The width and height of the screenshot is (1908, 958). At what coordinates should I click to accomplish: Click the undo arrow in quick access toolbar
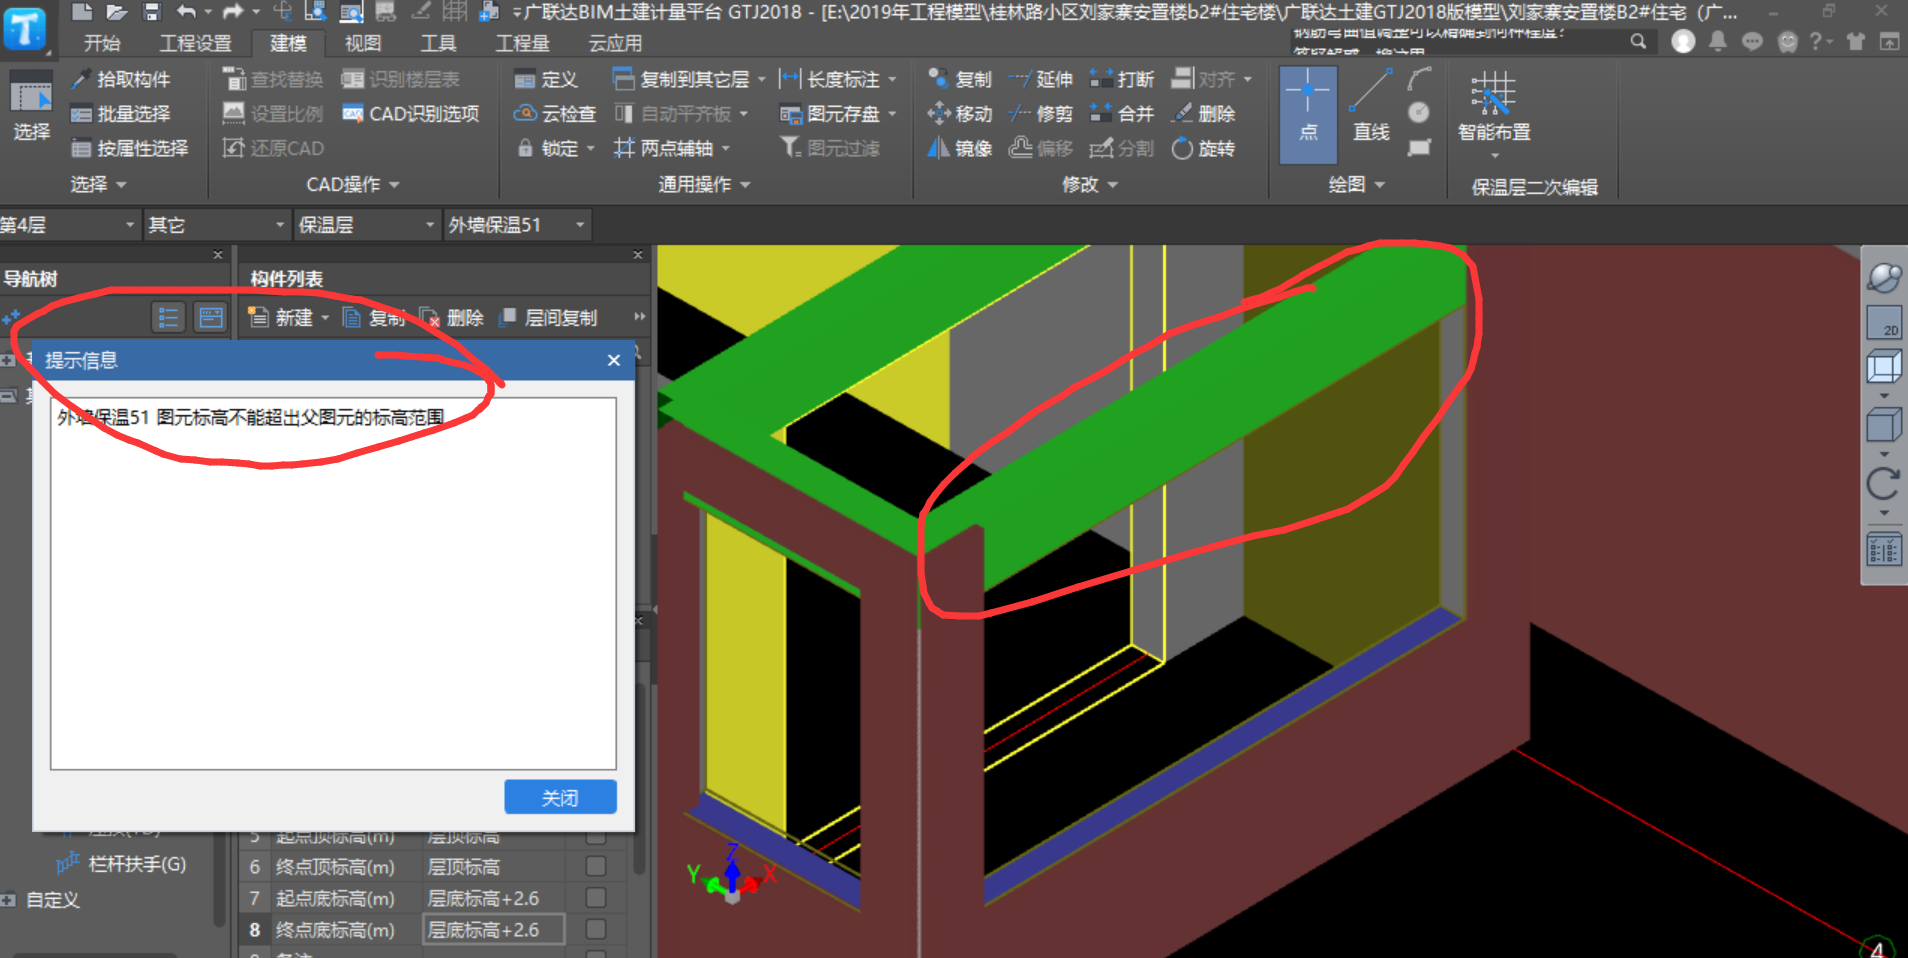(x=186, y=12)
